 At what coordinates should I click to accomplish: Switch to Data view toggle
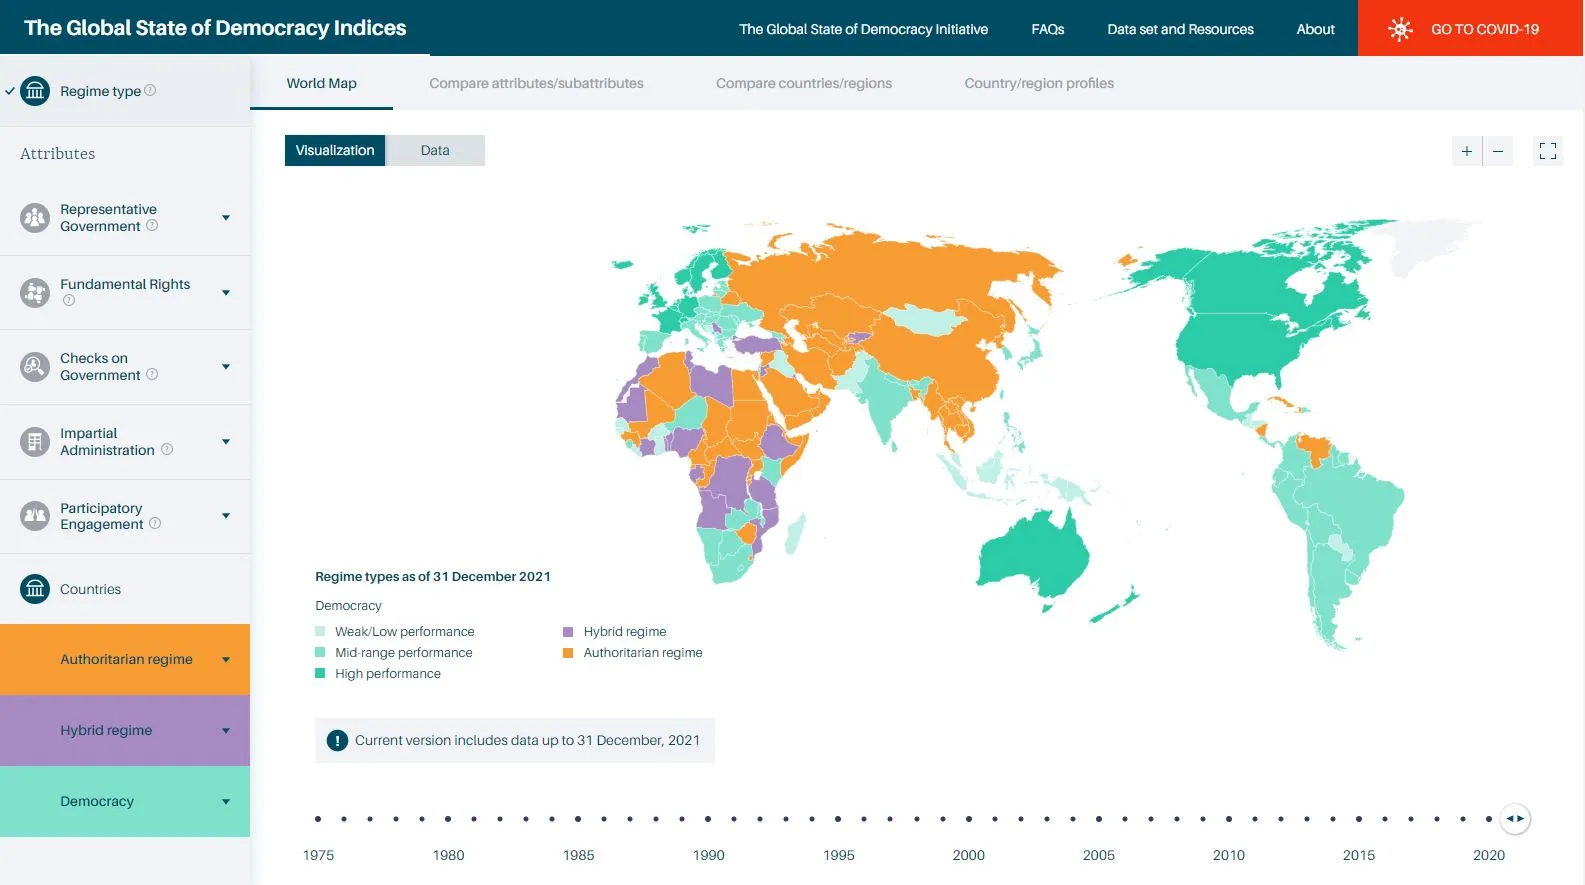[435, 151]
